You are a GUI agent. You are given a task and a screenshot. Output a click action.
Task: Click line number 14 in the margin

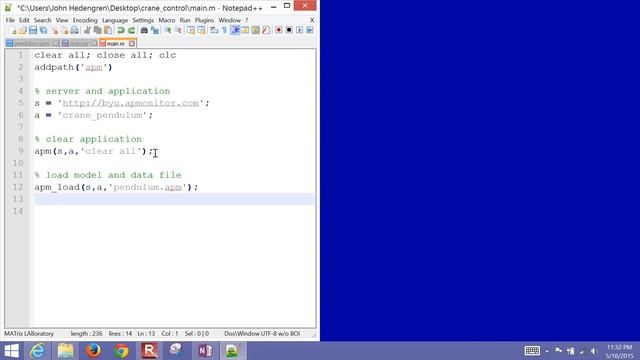point(18,211)
